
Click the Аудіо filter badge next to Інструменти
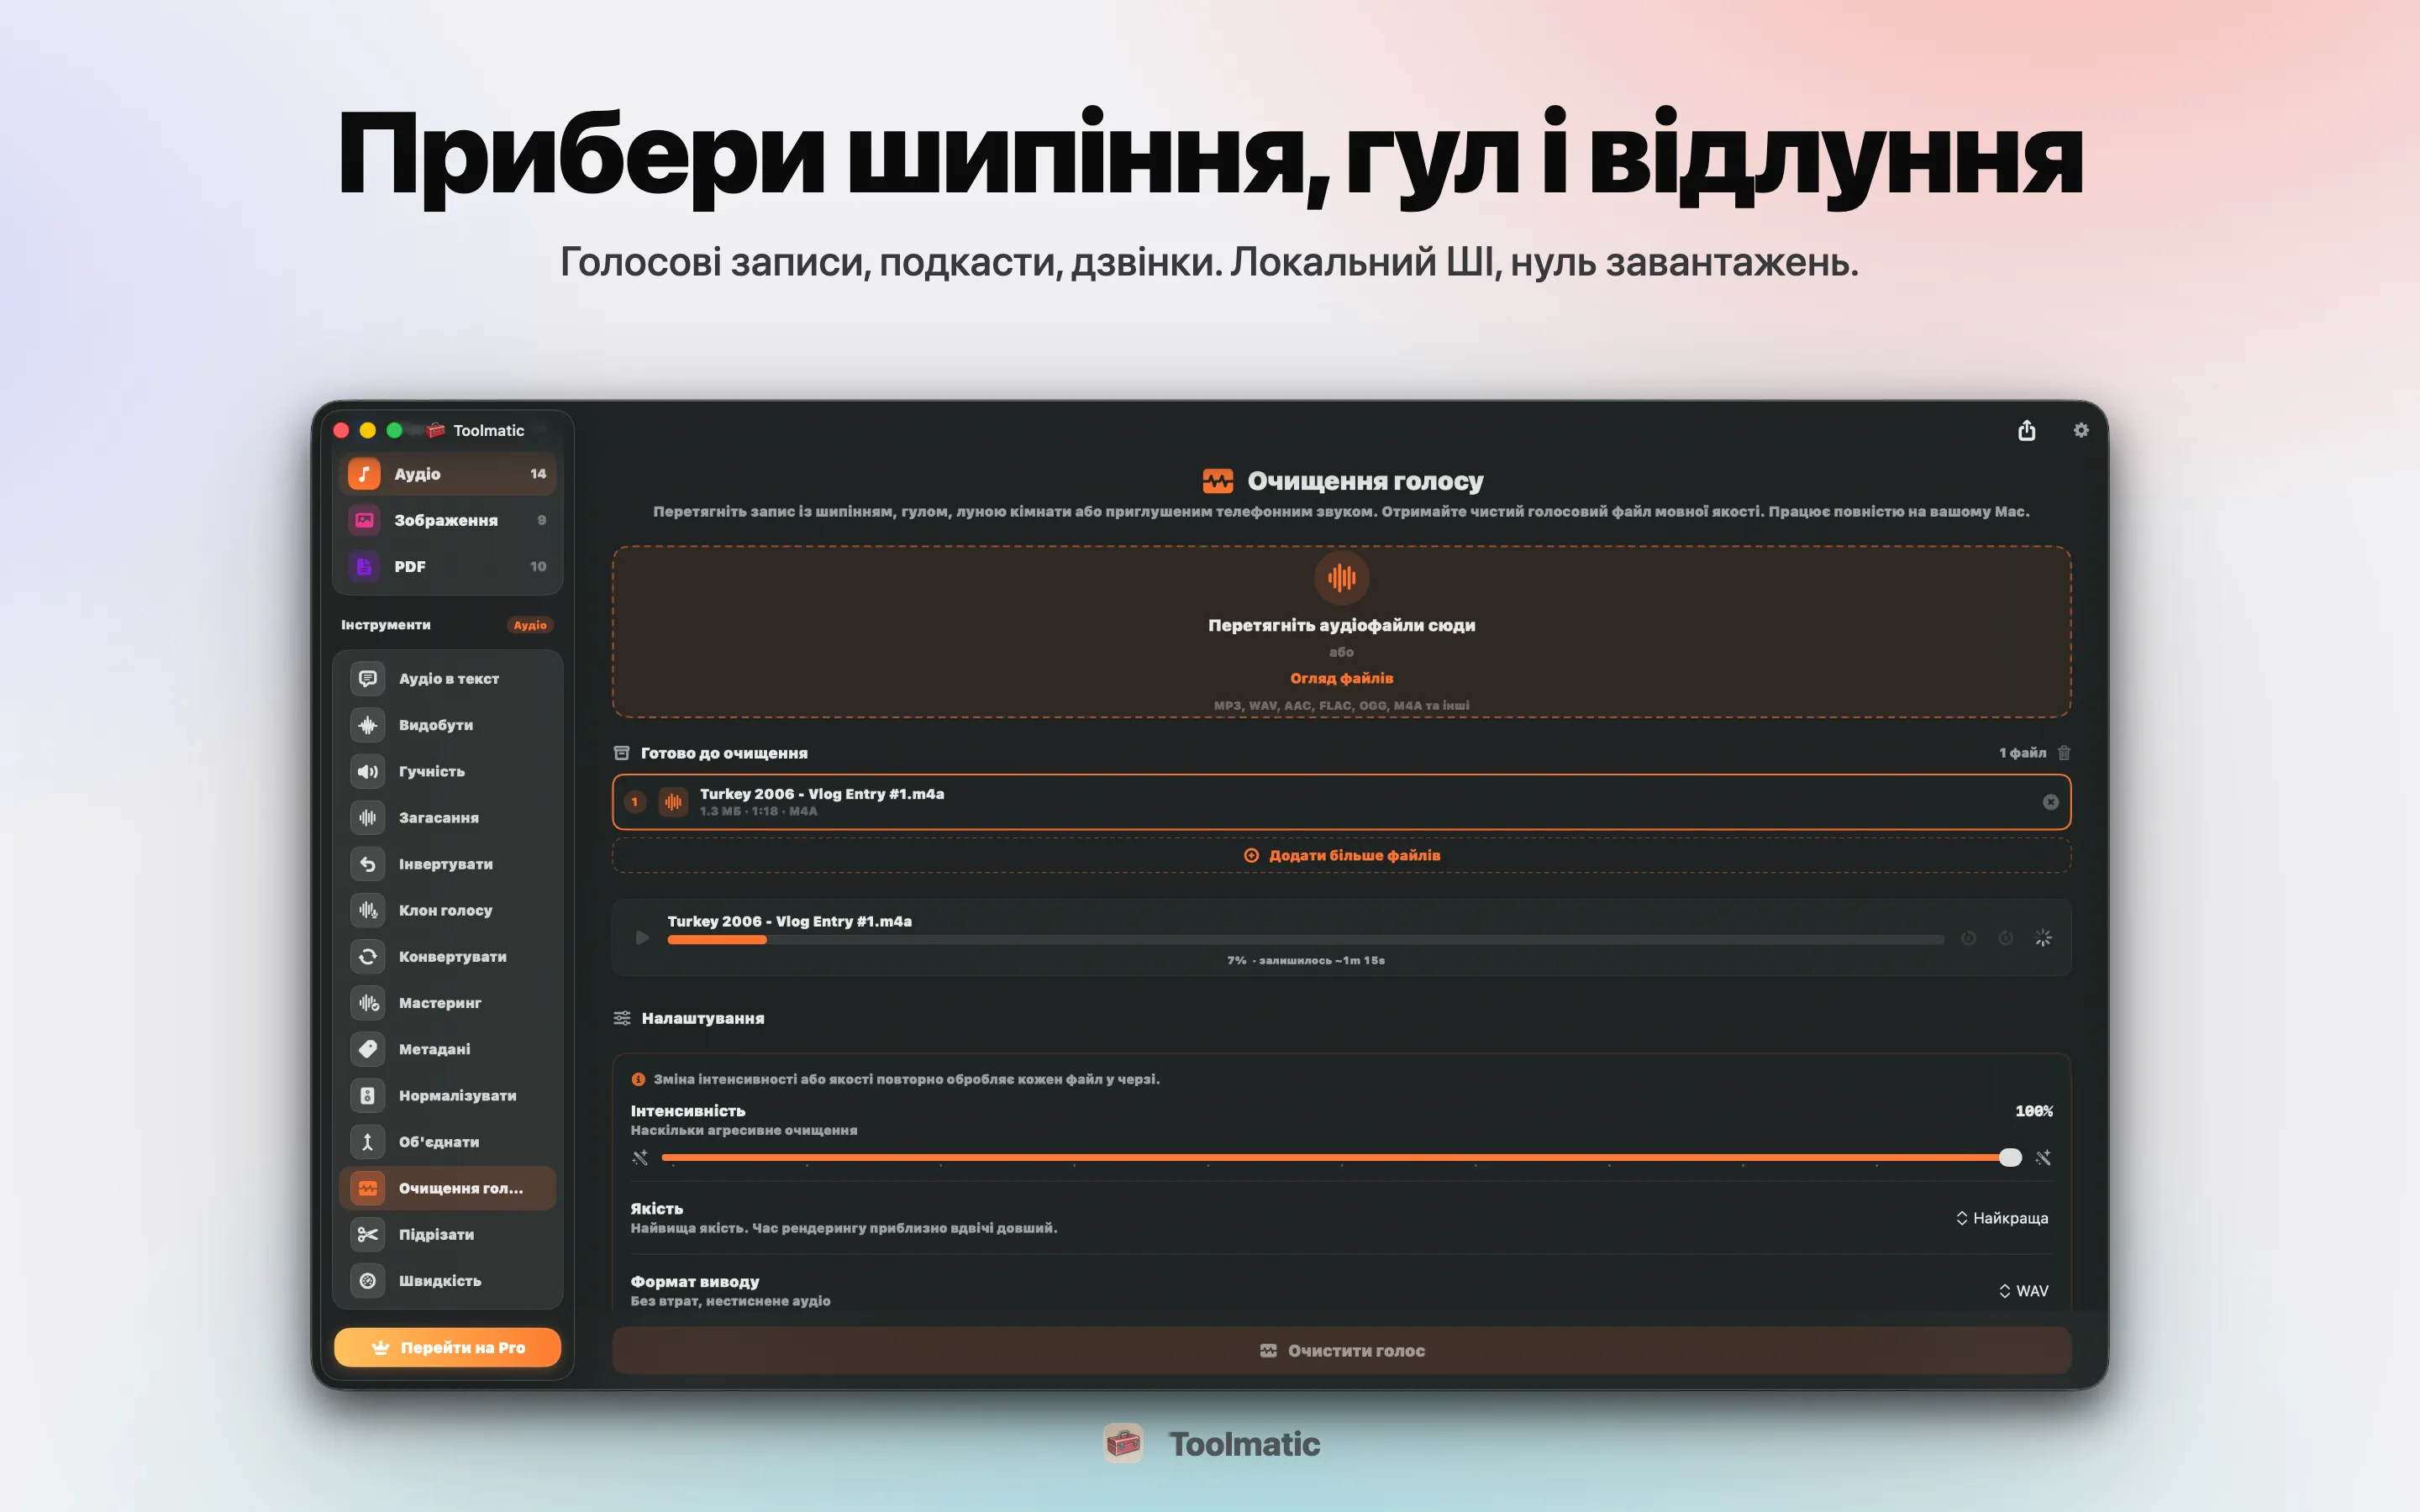530,625
